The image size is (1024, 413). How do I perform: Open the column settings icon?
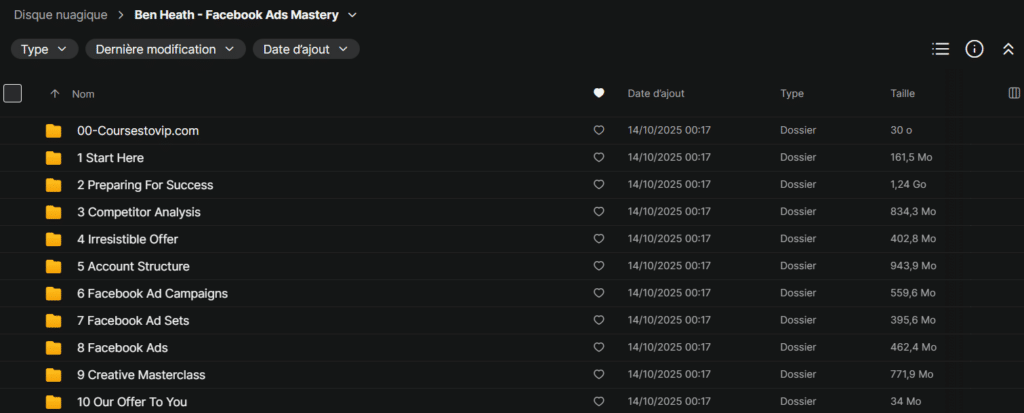1014,93
